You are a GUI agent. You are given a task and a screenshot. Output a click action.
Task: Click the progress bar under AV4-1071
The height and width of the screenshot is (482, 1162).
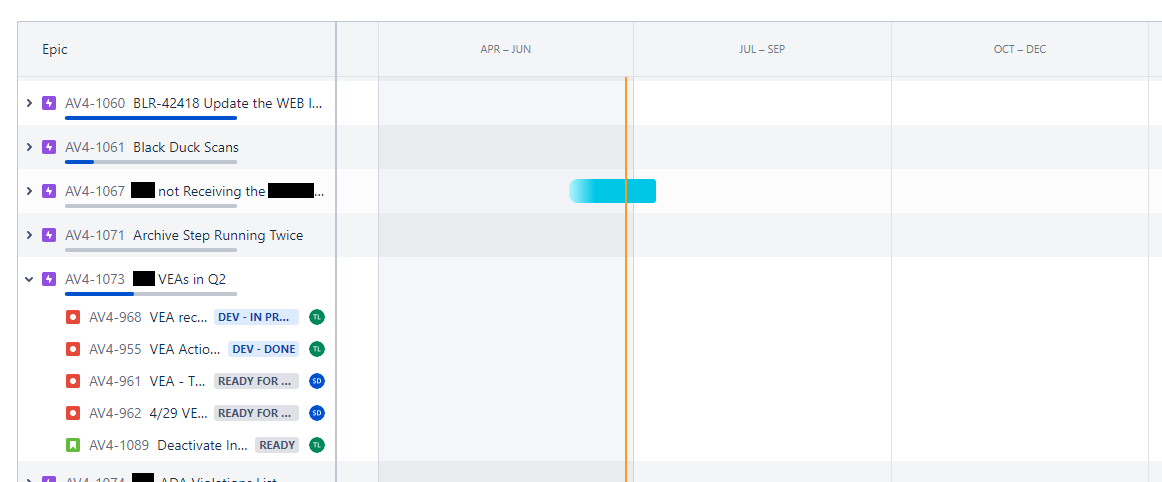(x=151, y=250)
